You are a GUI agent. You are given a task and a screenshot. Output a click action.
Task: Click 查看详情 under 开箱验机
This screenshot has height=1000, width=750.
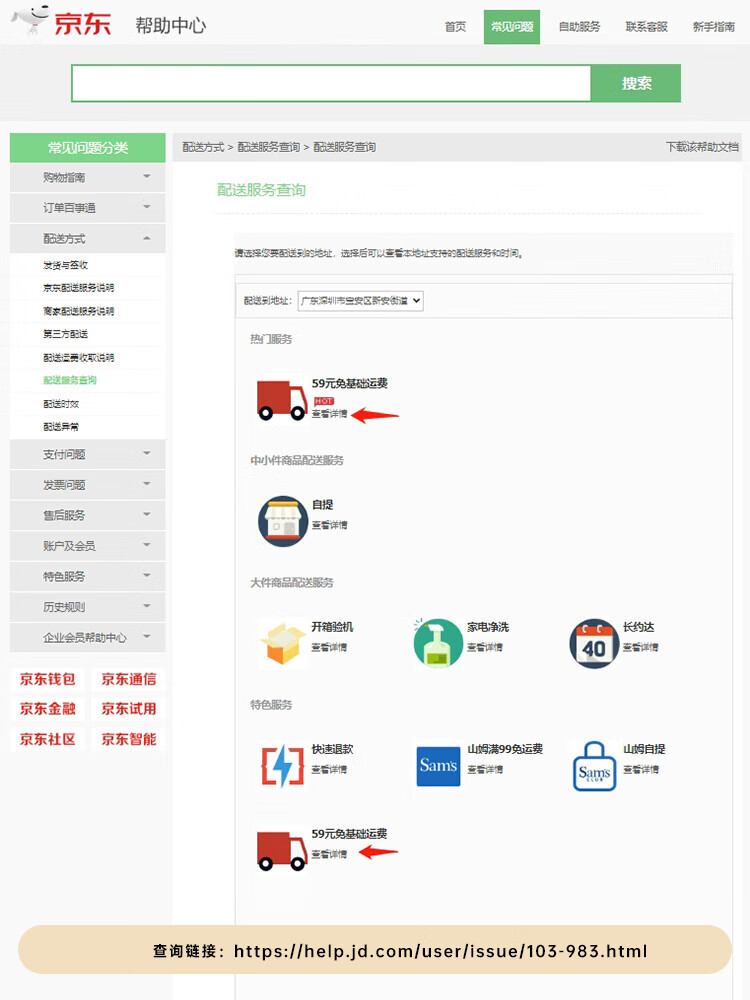[329, 647]
